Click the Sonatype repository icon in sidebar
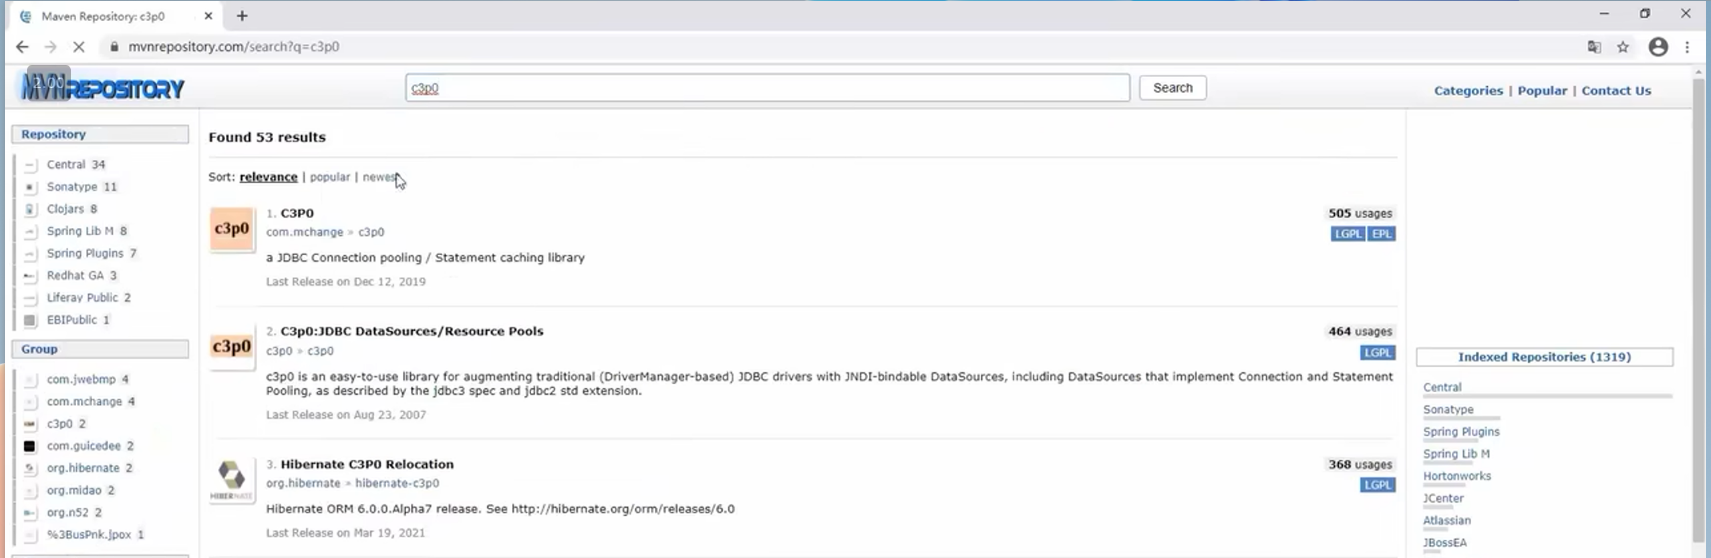Screen dimensions: 1711x558 (x=30, y=187)
